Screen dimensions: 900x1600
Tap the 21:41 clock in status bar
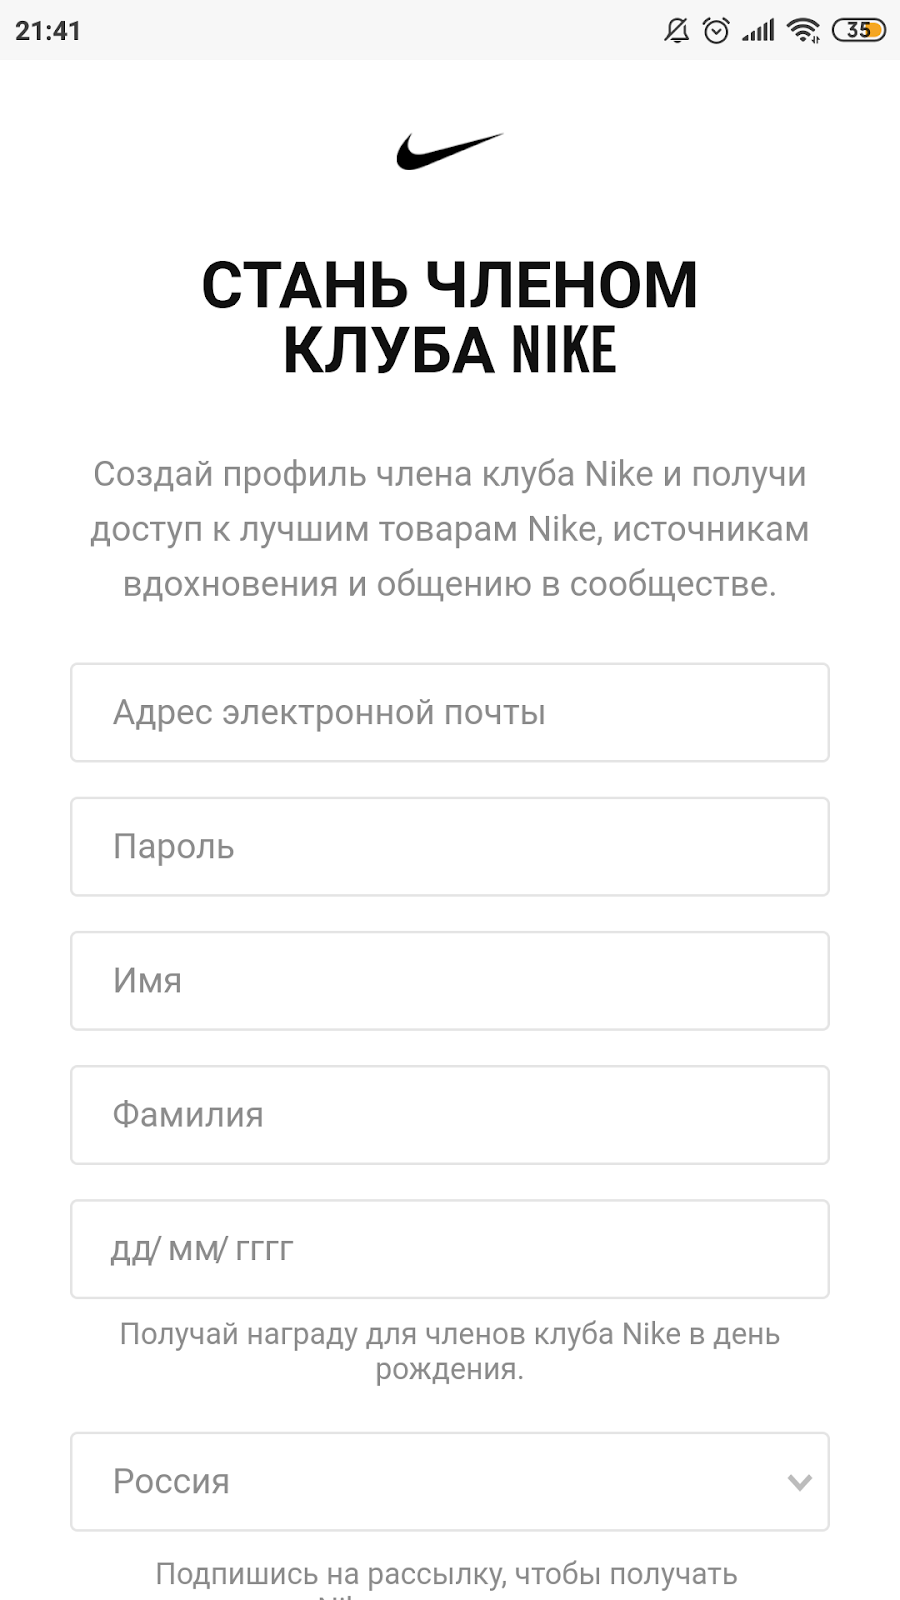point(48,31)
